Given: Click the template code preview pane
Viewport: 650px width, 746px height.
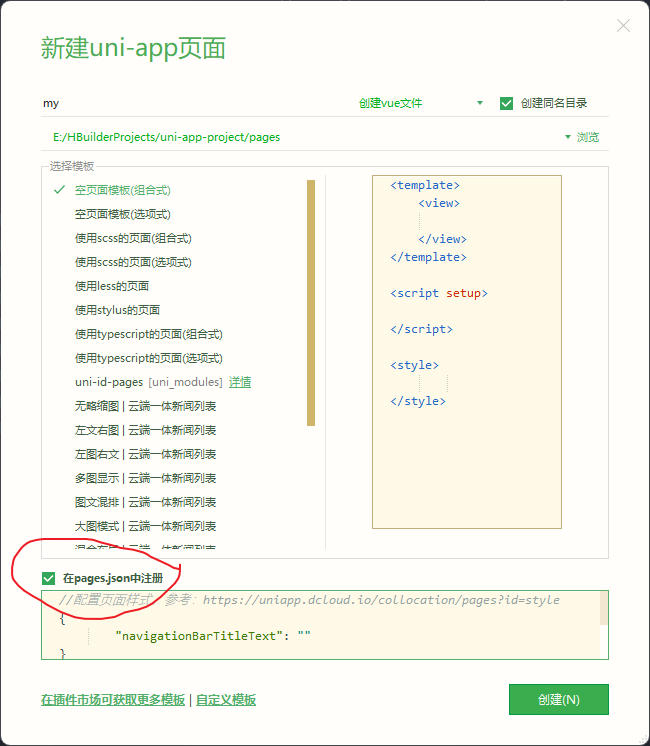Looking at the screenshot, I should click(x=467, y=352).
